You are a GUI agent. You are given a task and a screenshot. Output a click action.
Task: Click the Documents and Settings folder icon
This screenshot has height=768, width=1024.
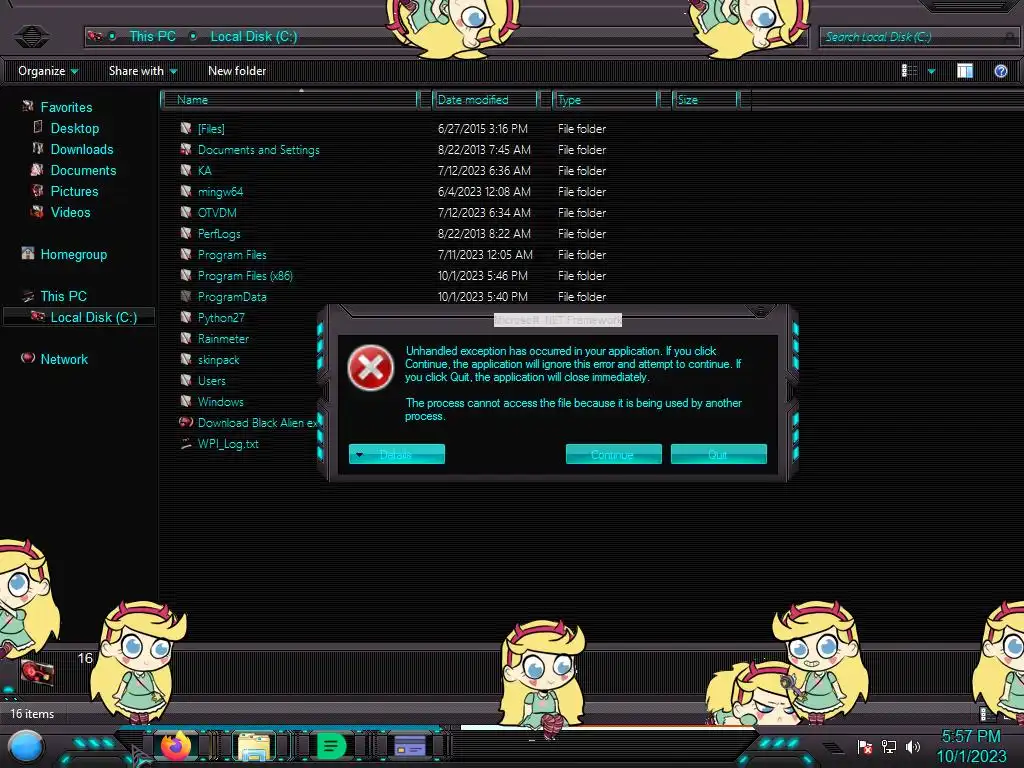pyautogui.click(x=186, y=149)
